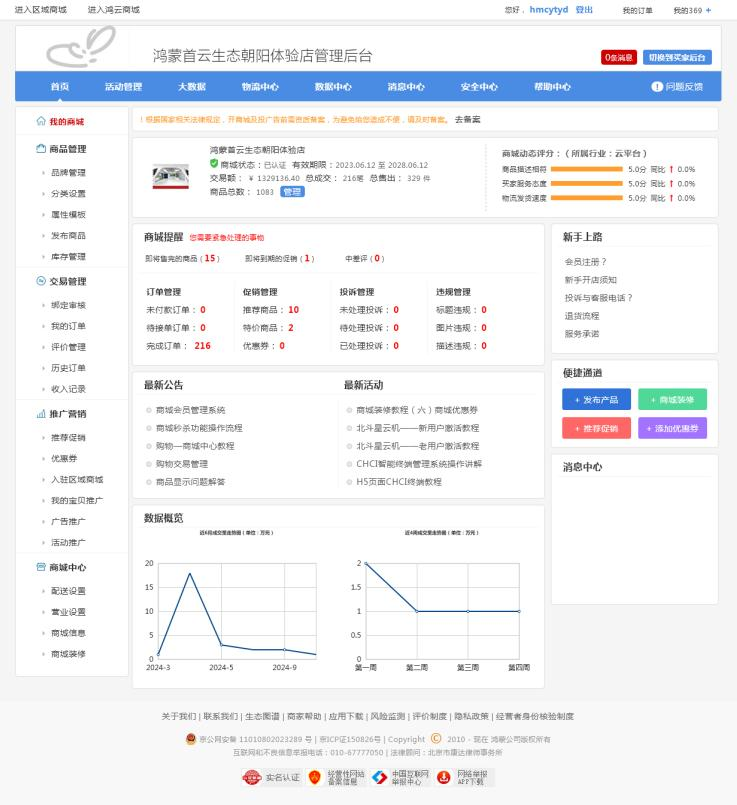
Task: Click the 中国互联网举报中心 badge
Action: pos(401,777)
